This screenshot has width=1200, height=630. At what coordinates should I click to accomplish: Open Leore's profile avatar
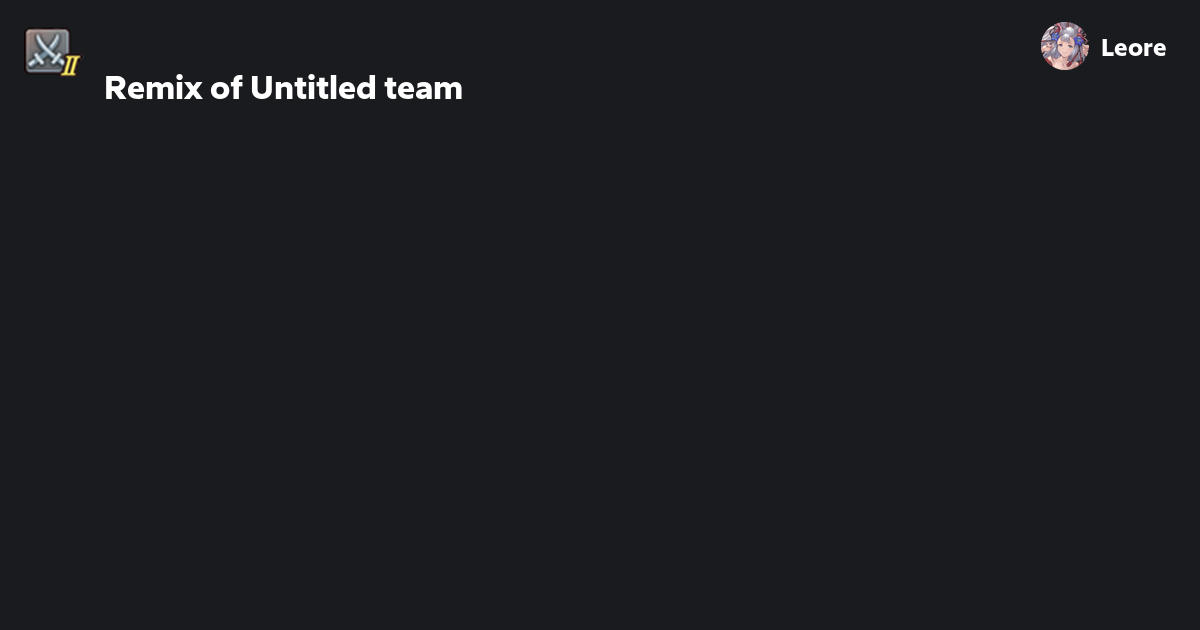pos(1064,47)
